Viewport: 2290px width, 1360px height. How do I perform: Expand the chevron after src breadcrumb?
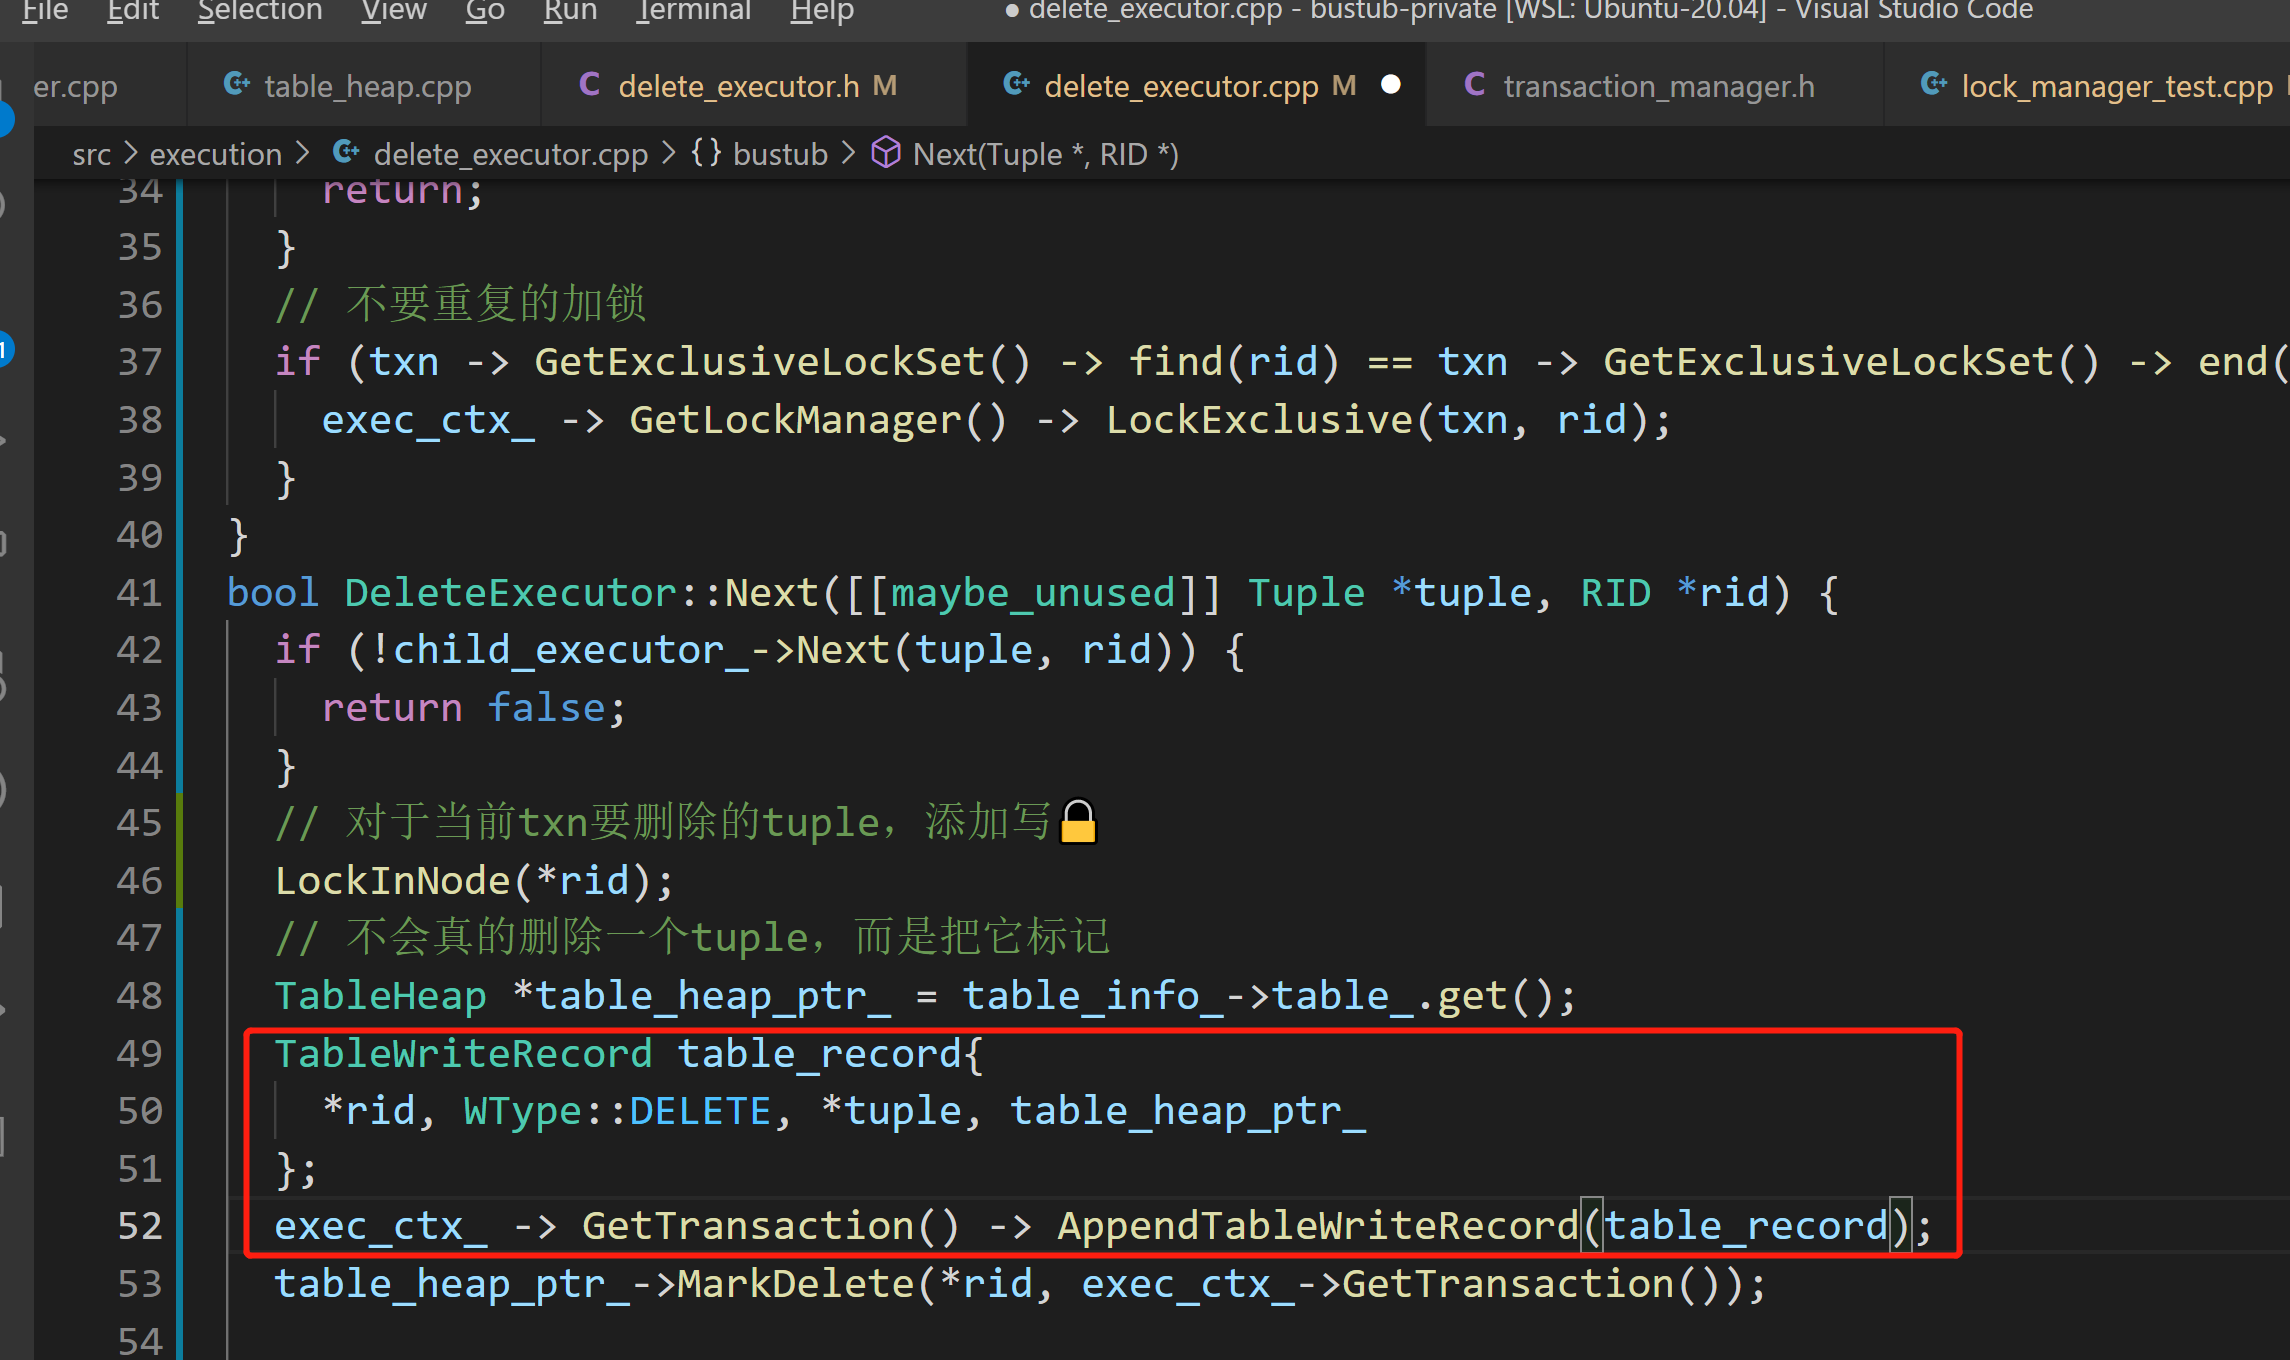[131, 153]
